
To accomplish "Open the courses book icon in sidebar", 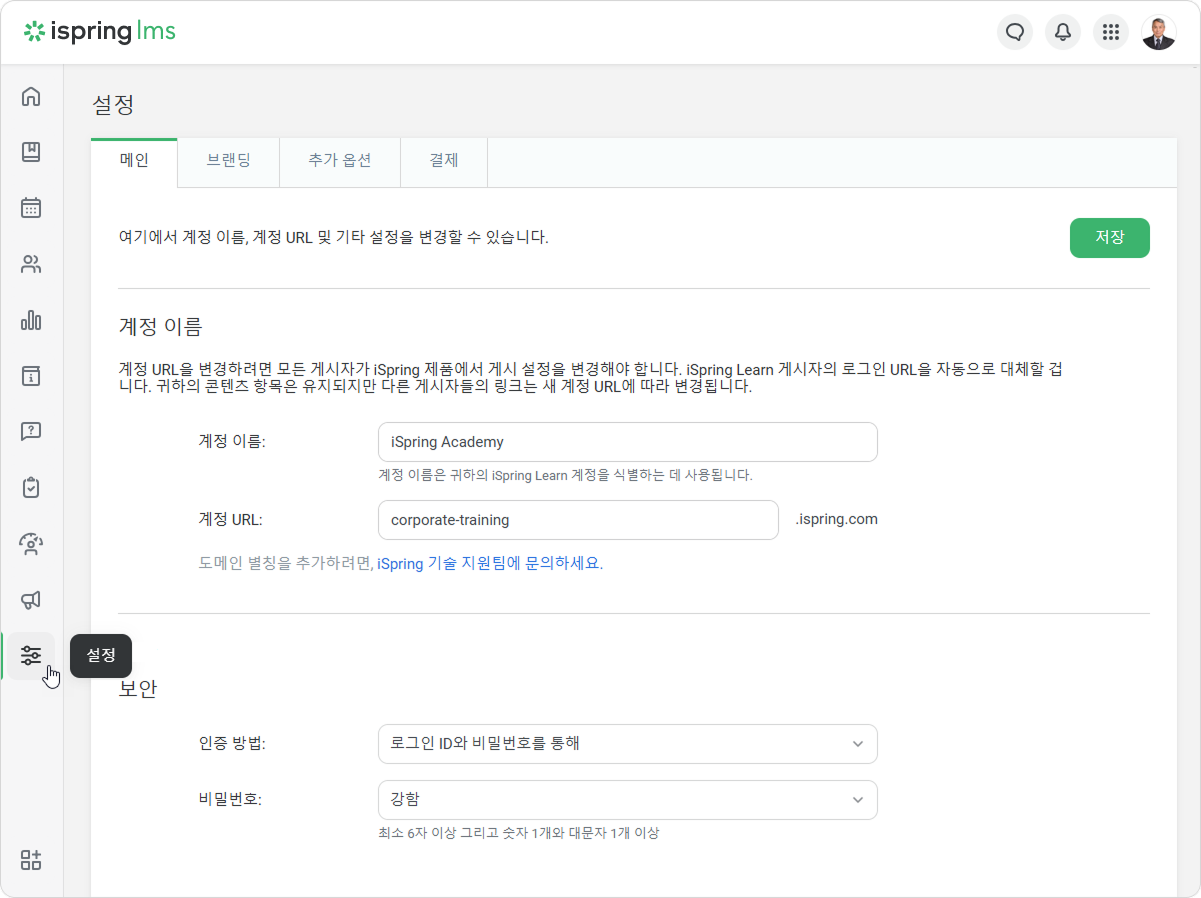I will [31, 152].
